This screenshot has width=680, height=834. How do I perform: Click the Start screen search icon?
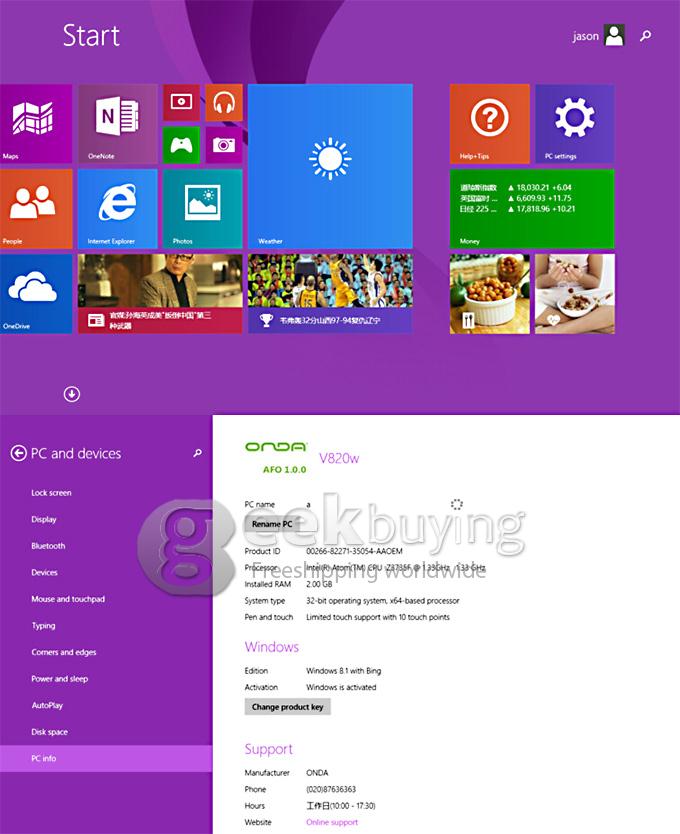tap(645, 36)
